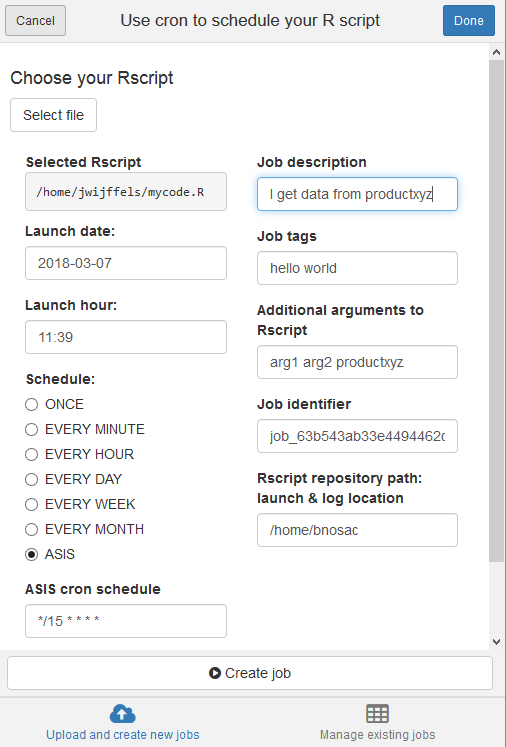The width and height of the screenshot is (506, 747).
Task: Click the cloud upload icon
Action: click(x=122, y=714)
